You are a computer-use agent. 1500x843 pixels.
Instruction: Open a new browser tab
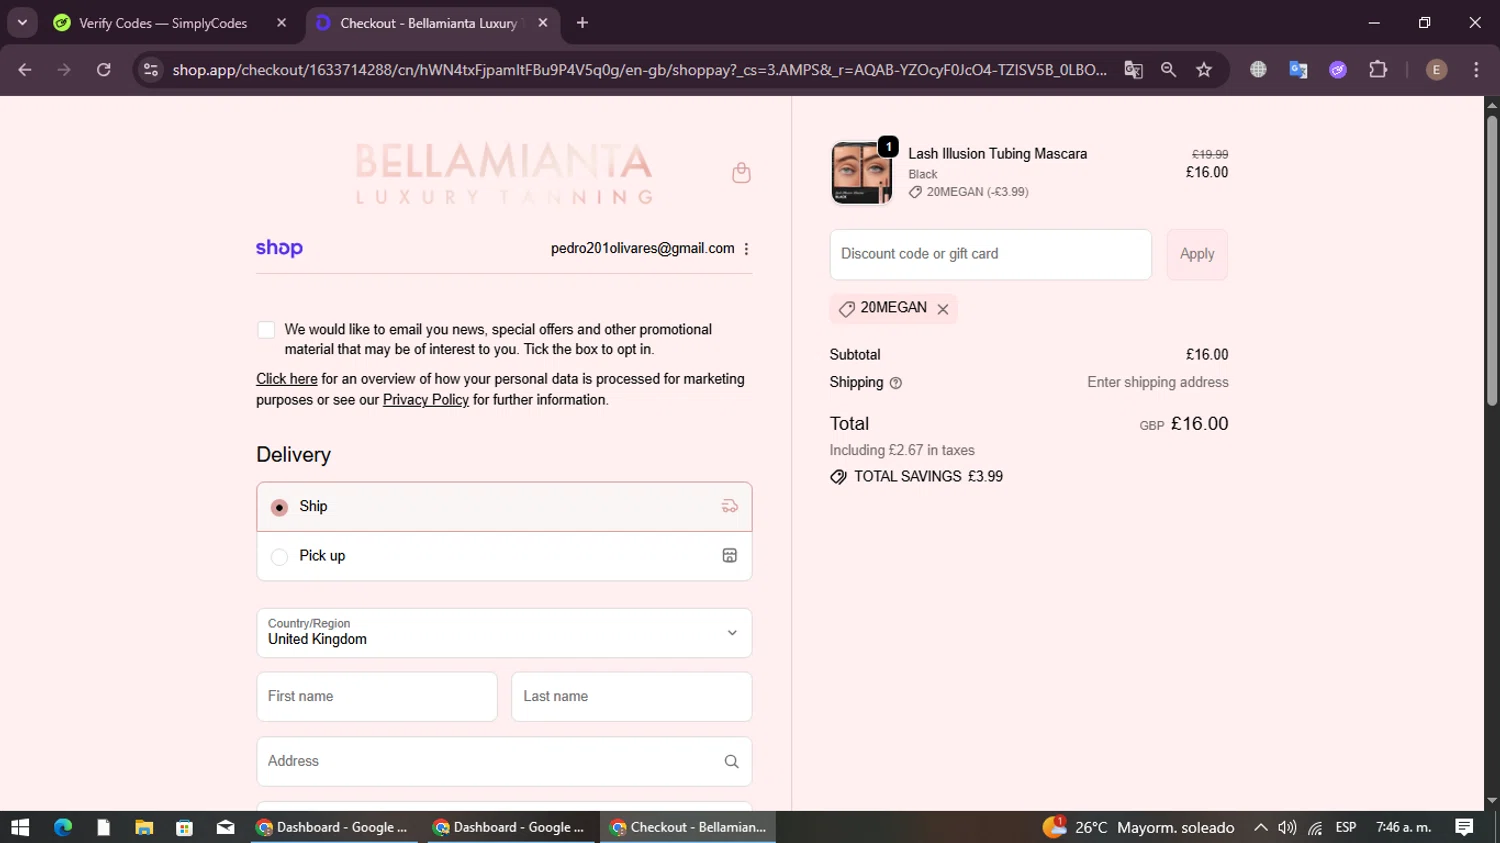582,23
